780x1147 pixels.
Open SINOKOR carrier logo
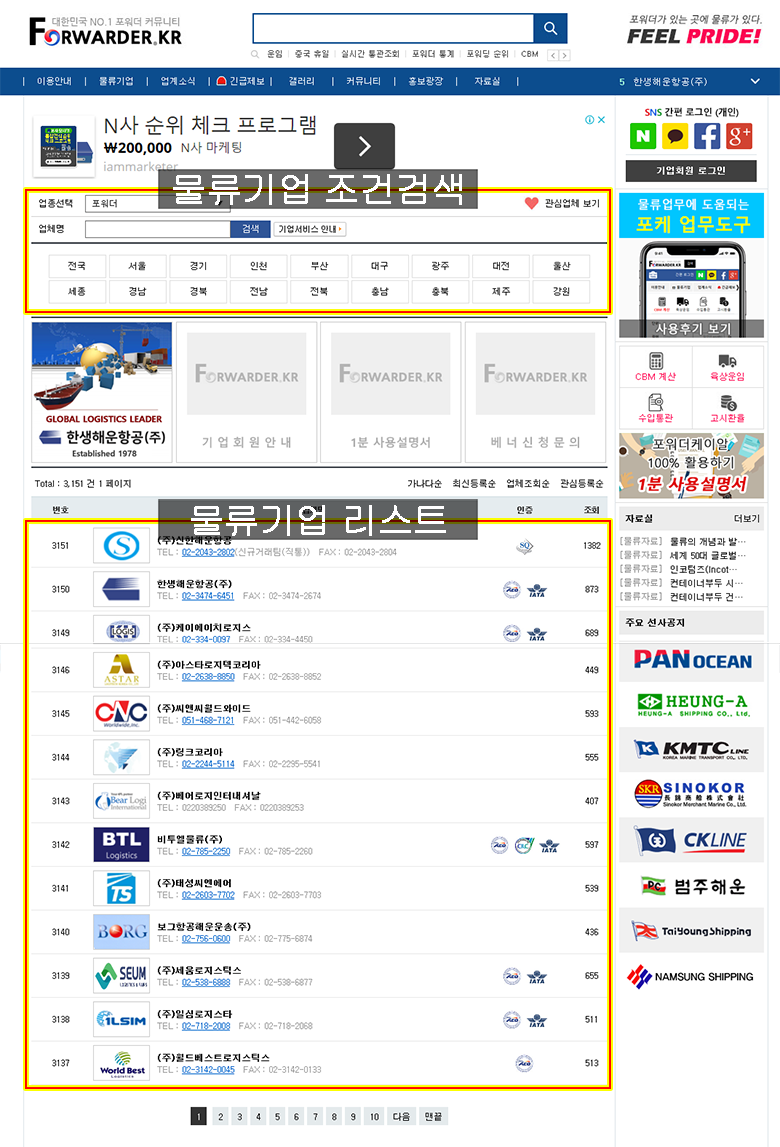coord(691,794)
